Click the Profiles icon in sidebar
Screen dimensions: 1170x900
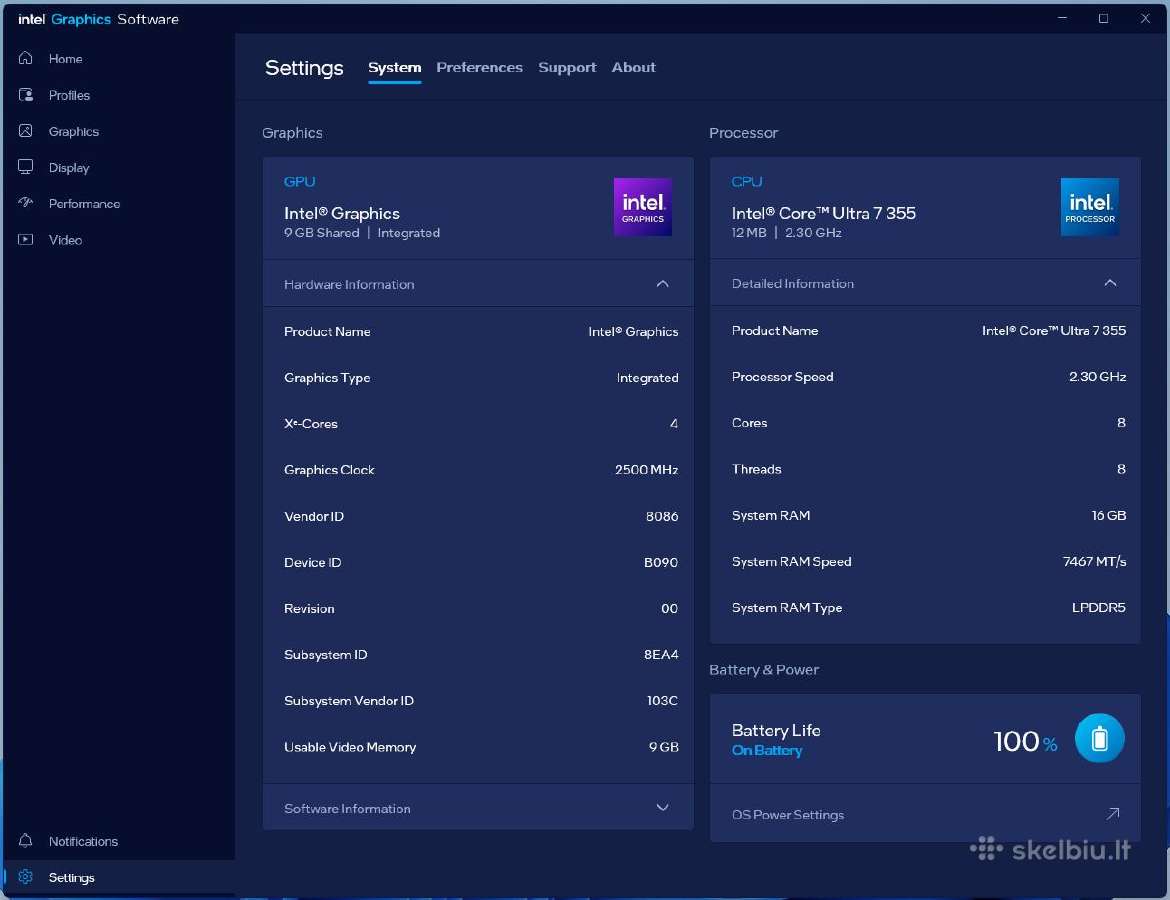25,95
